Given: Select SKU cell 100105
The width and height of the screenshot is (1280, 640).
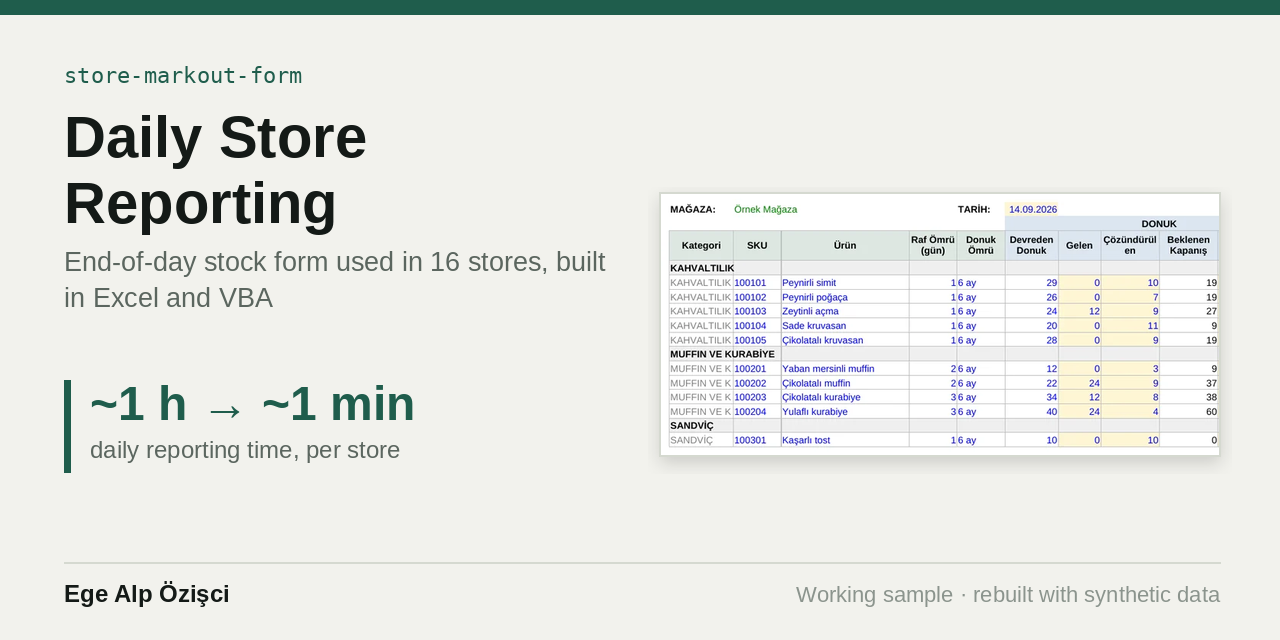Looking at the screenshot, I should (x=757, y=340).
